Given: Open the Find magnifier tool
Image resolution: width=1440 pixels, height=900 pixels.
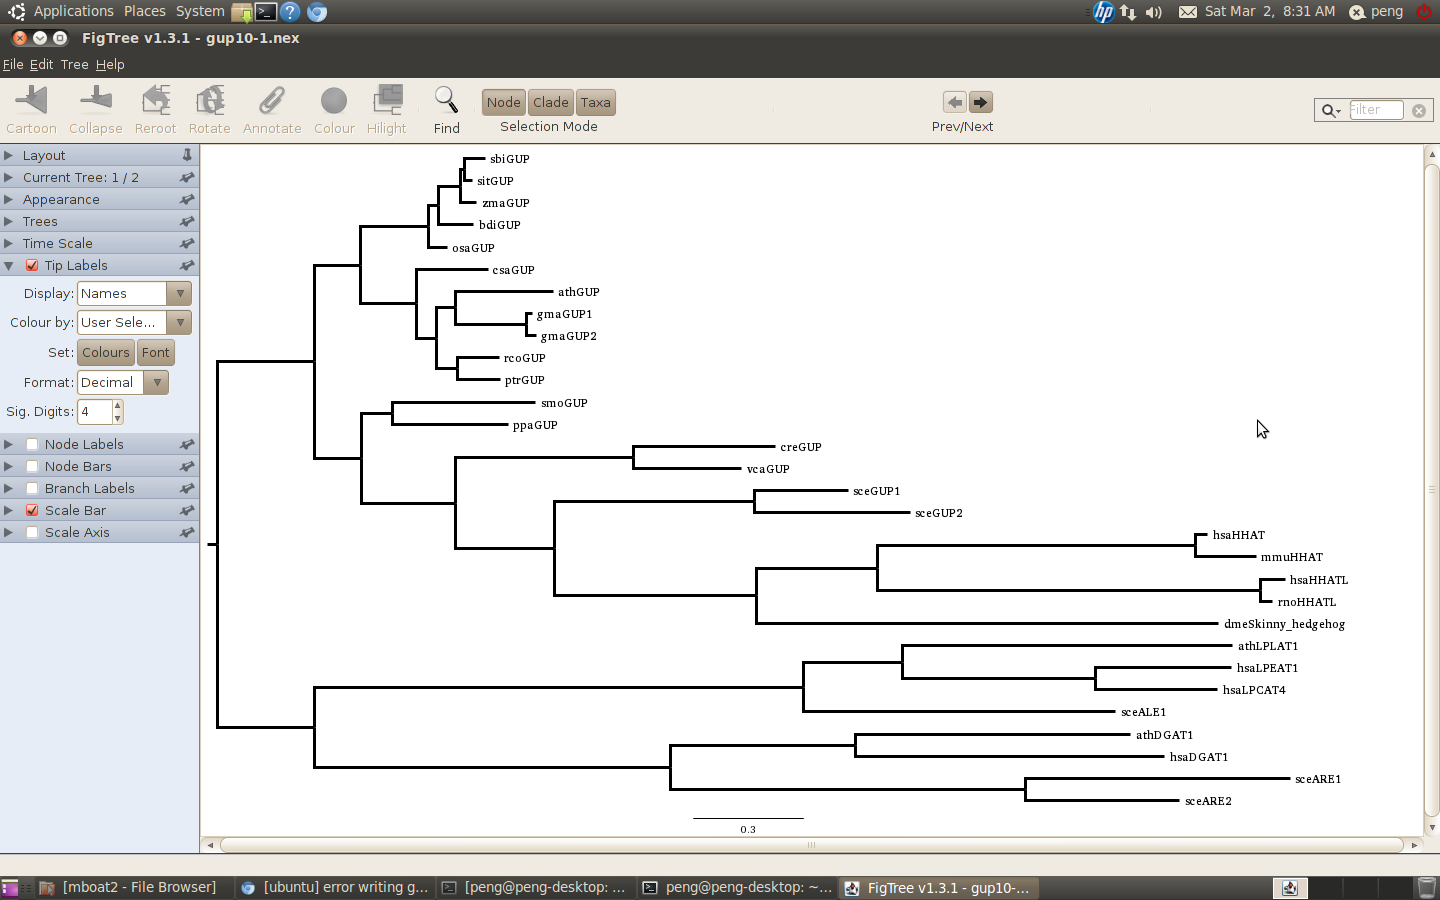Looking at the screenshot, I should [x=446, y=102].
